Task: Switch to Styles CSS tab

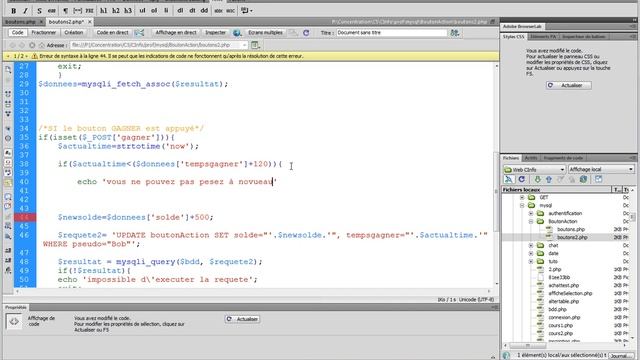Action: (513, 37)
